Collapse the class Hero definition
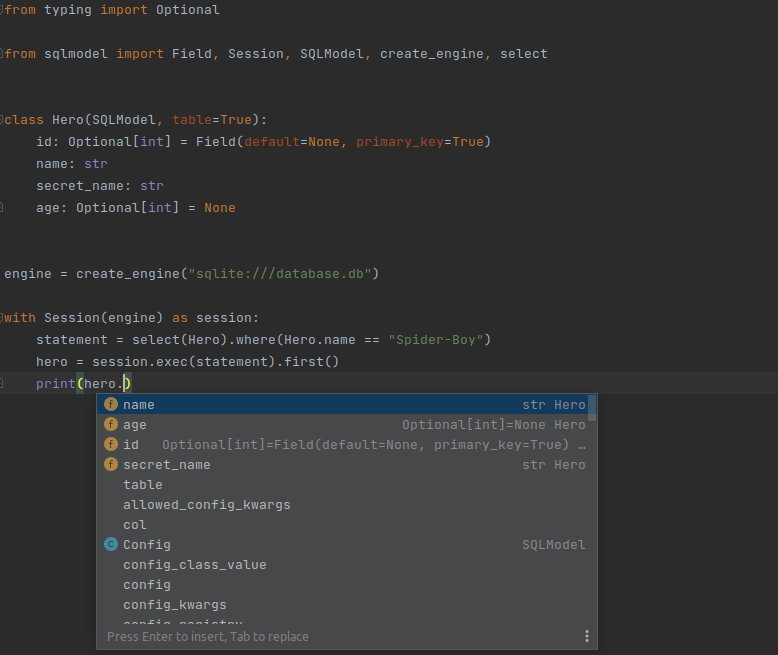This screenshot has height=655, width=778. point(3,120)
